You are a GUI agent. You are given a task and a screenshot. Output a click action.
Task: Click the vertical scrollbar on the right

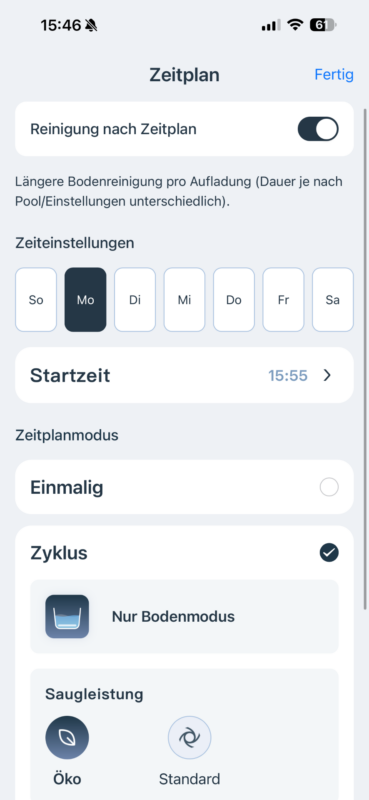coord(365,359)
